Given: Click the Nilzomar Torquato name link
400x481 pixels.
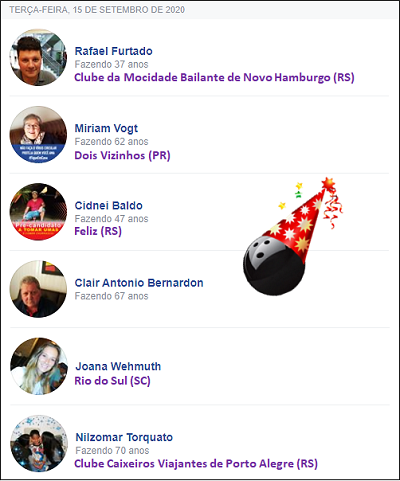Looking at the screenshot, I should coord(124,437).
